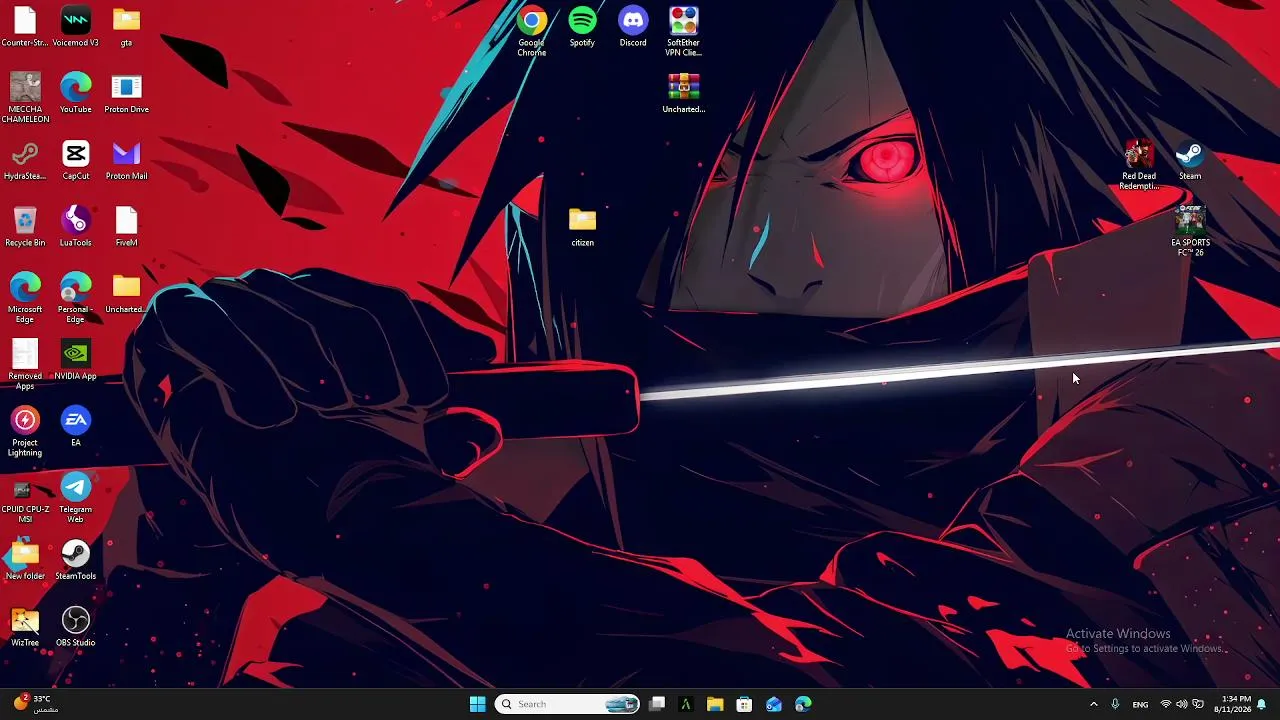Open the Counter-Strike file on the desktop
The image size is (1280, 720).
(25, 27)
